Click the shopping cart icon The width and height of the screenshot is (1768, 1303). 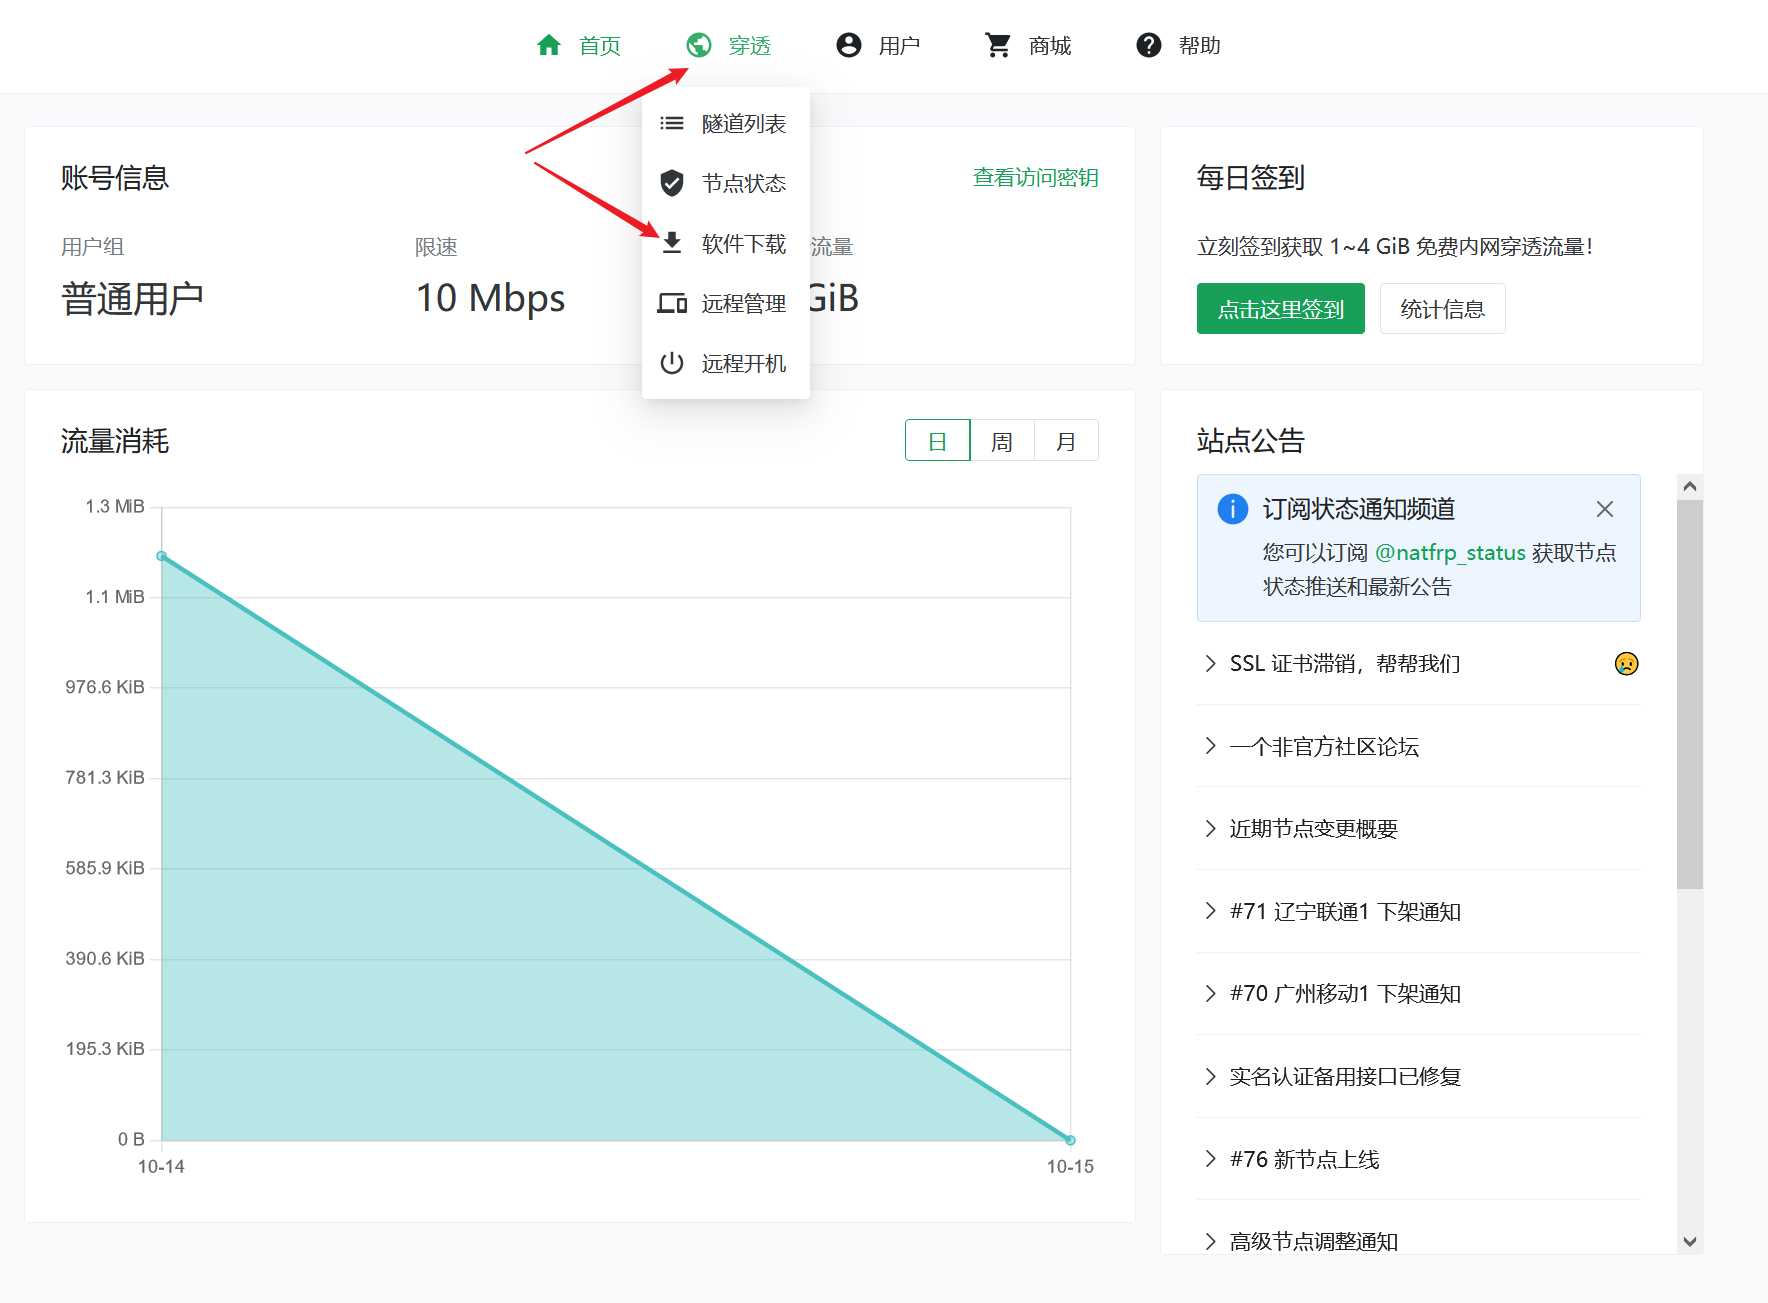pos(998,45)
